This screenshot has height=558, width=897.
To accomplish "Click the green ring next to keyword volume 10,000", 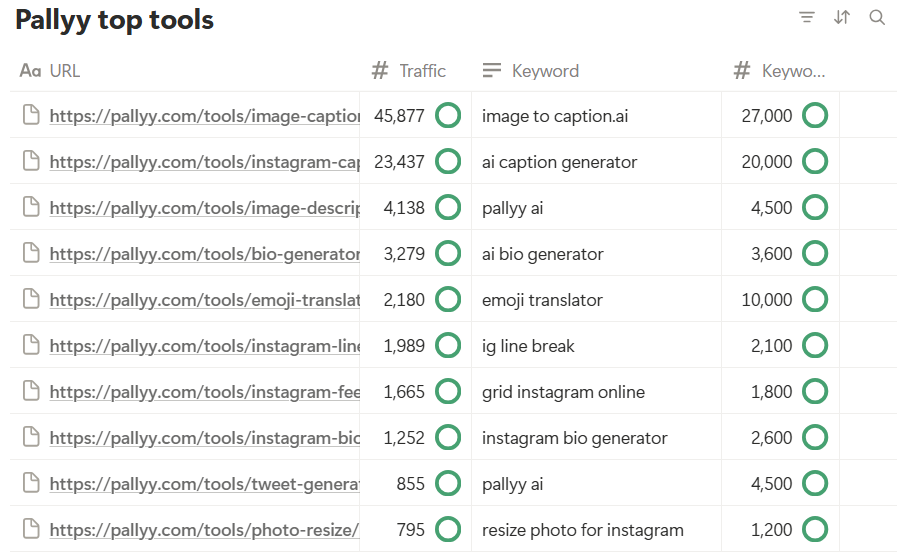I will [815, 300].
